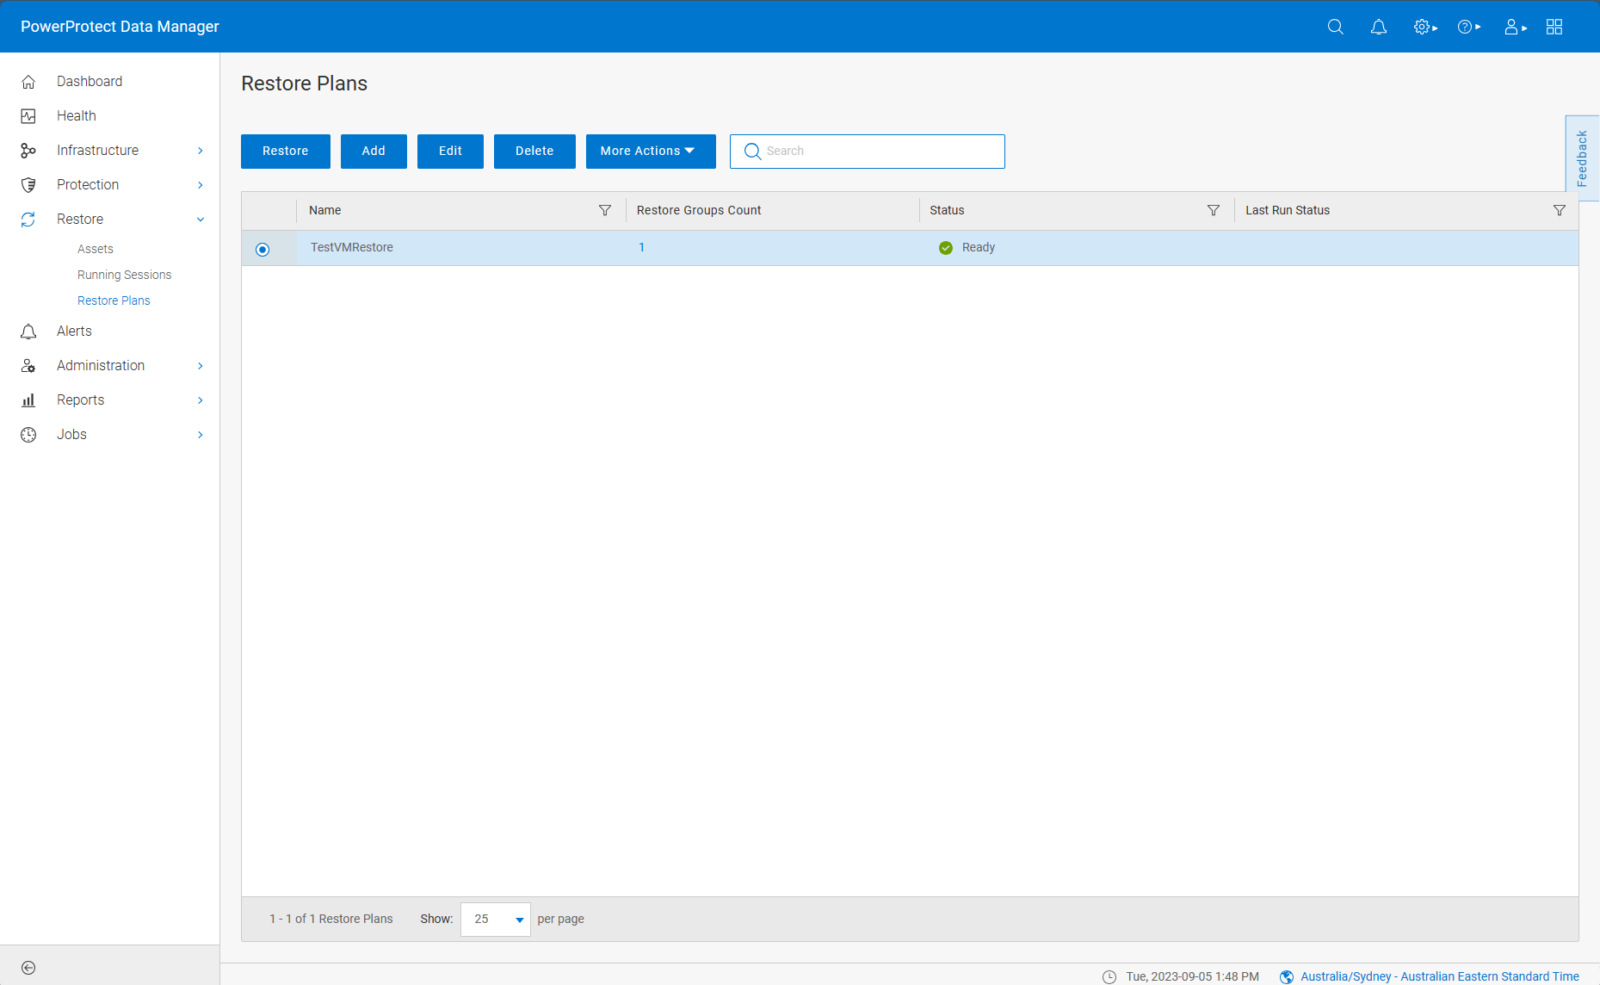Click the notifications bell icon
The width and height of the screenshot is (1600, 985).
(1378, 26)
